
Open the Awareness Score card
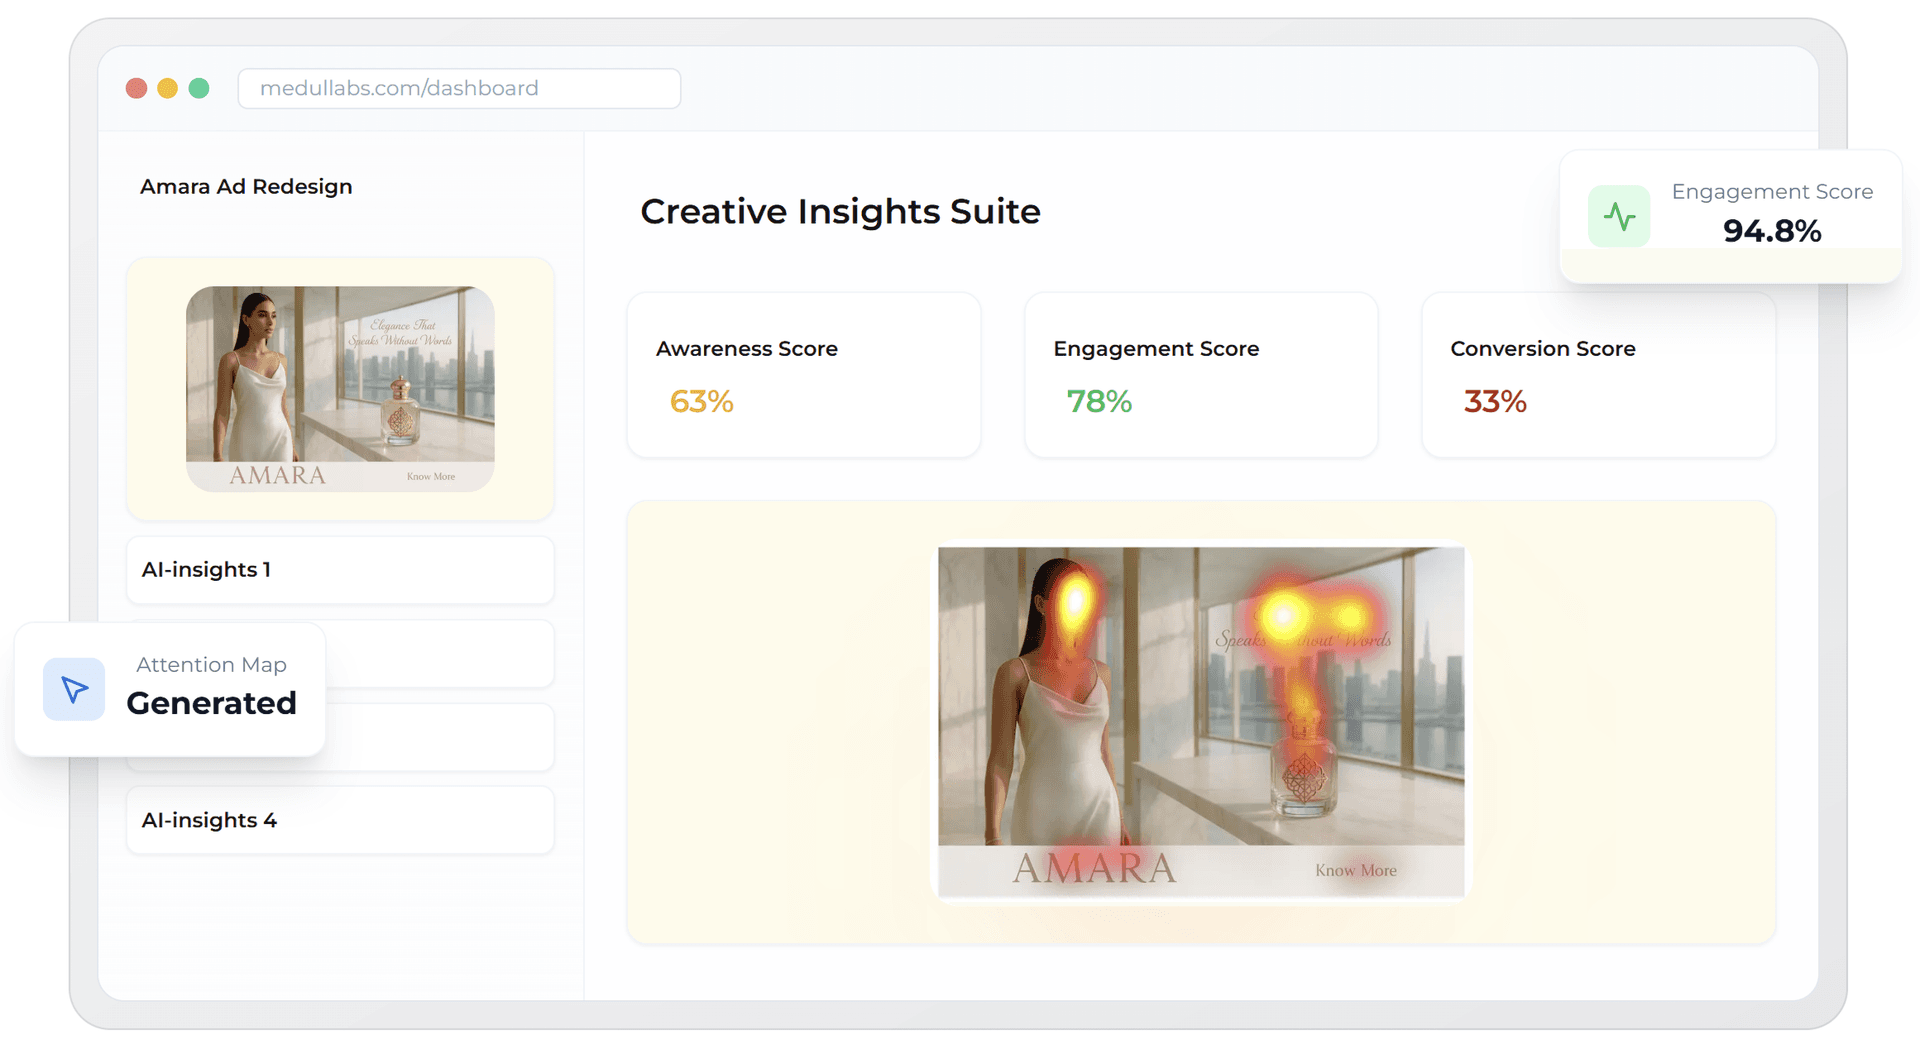pos(803,375)
